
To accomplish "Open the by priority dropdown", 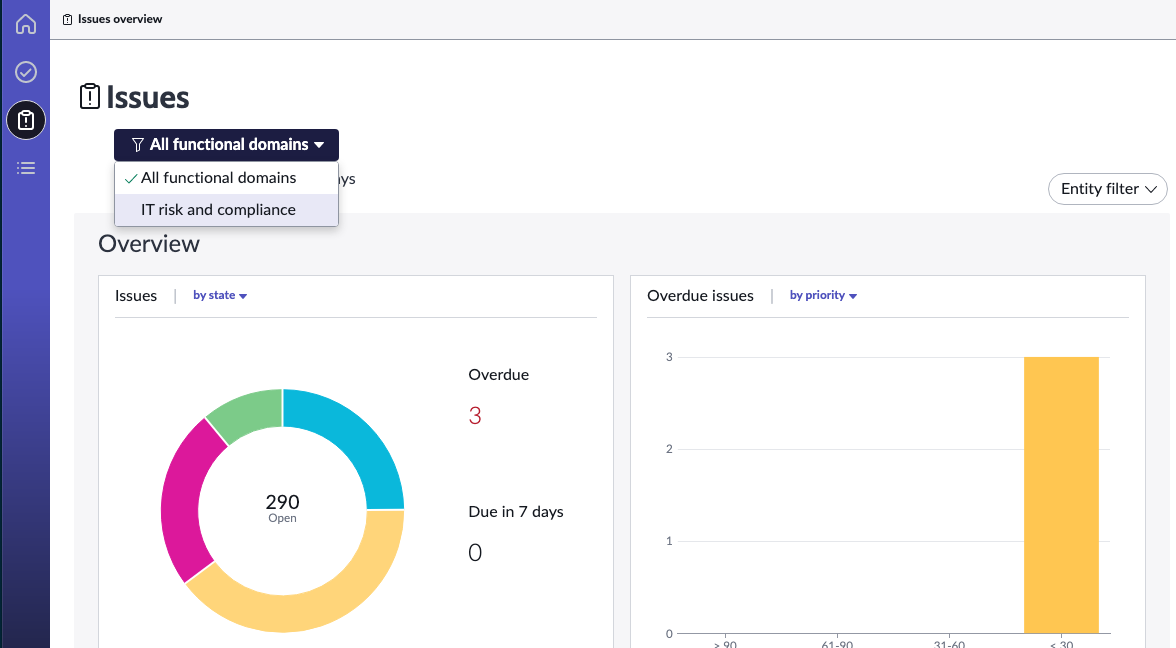I will (x=823, y=296).
